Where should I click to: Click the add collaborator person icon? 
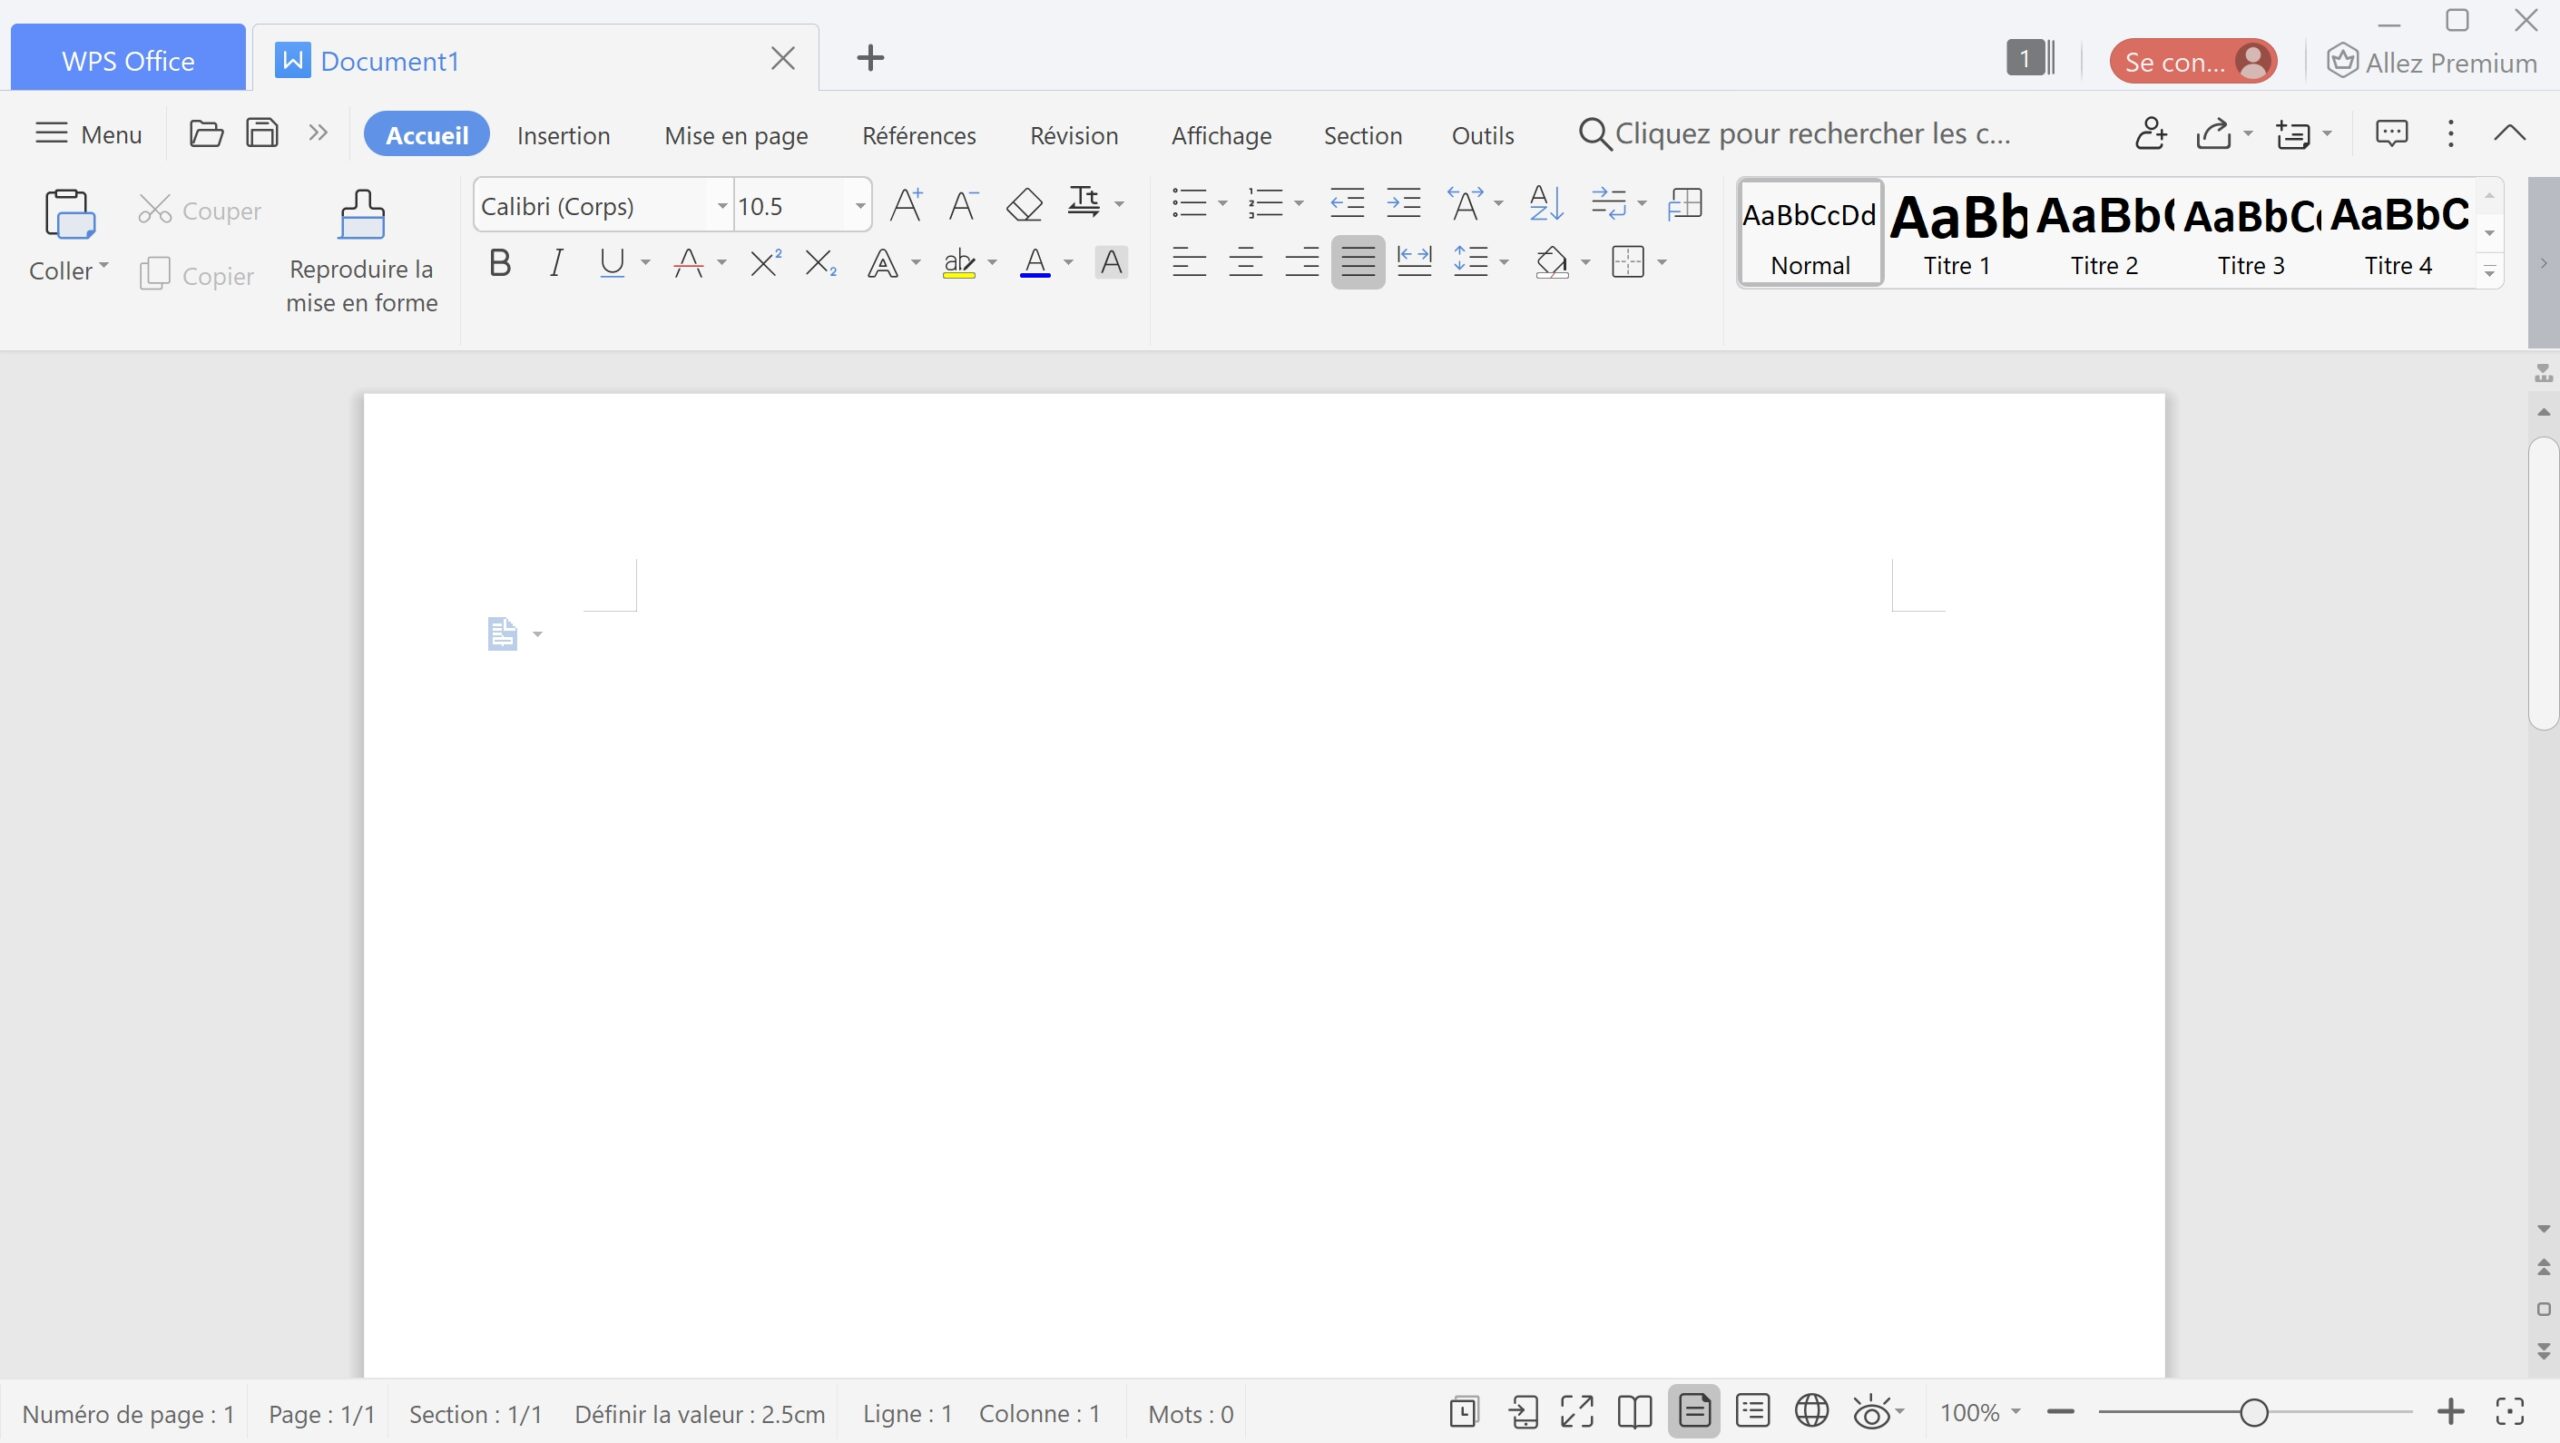[x=2150, y=133]
